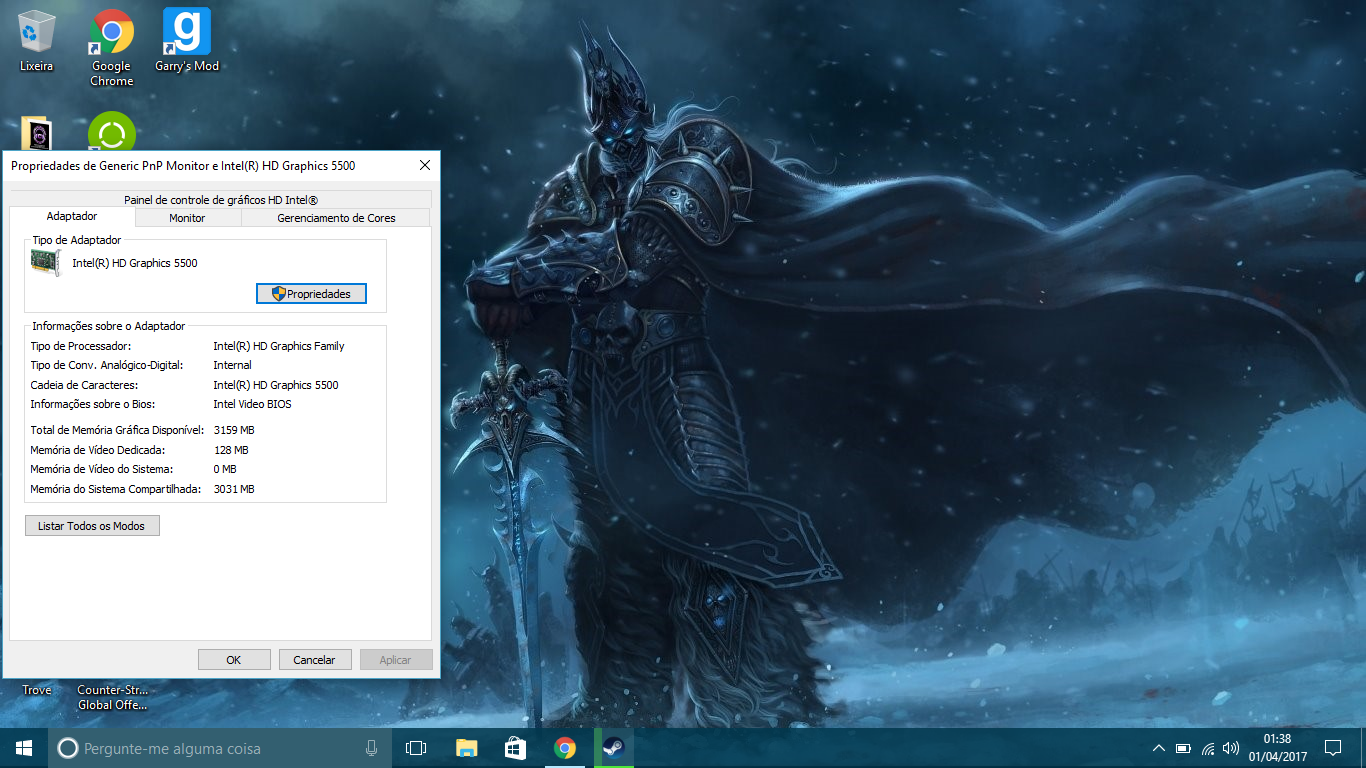
Task: Select the green circular desktop shortcut icon
Action: point(112,132)
